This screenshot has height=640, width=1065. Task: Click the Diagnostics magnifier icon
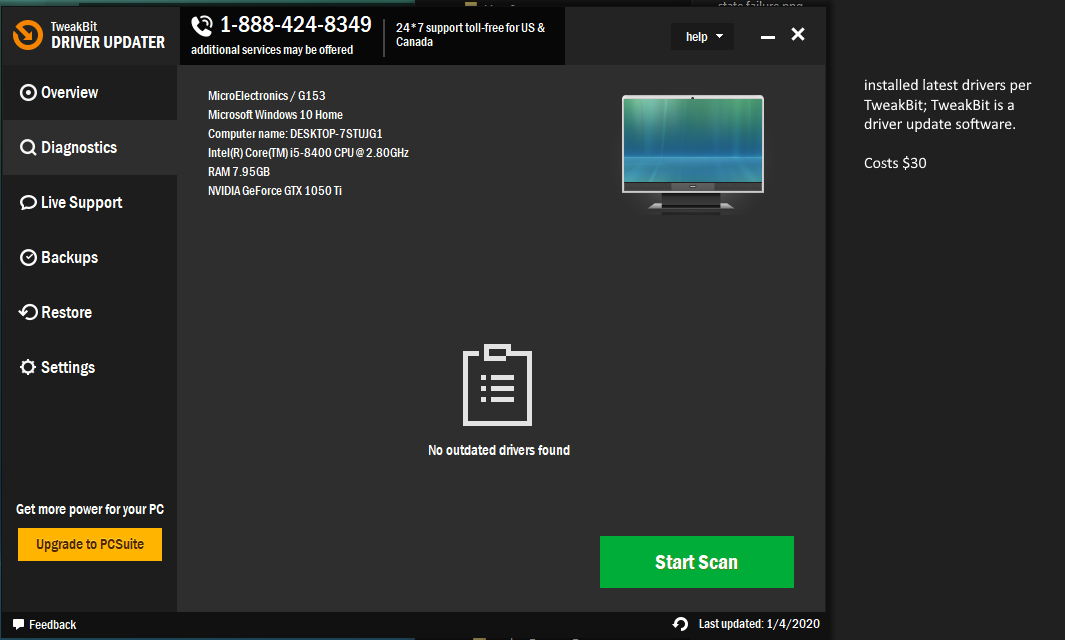28,147
